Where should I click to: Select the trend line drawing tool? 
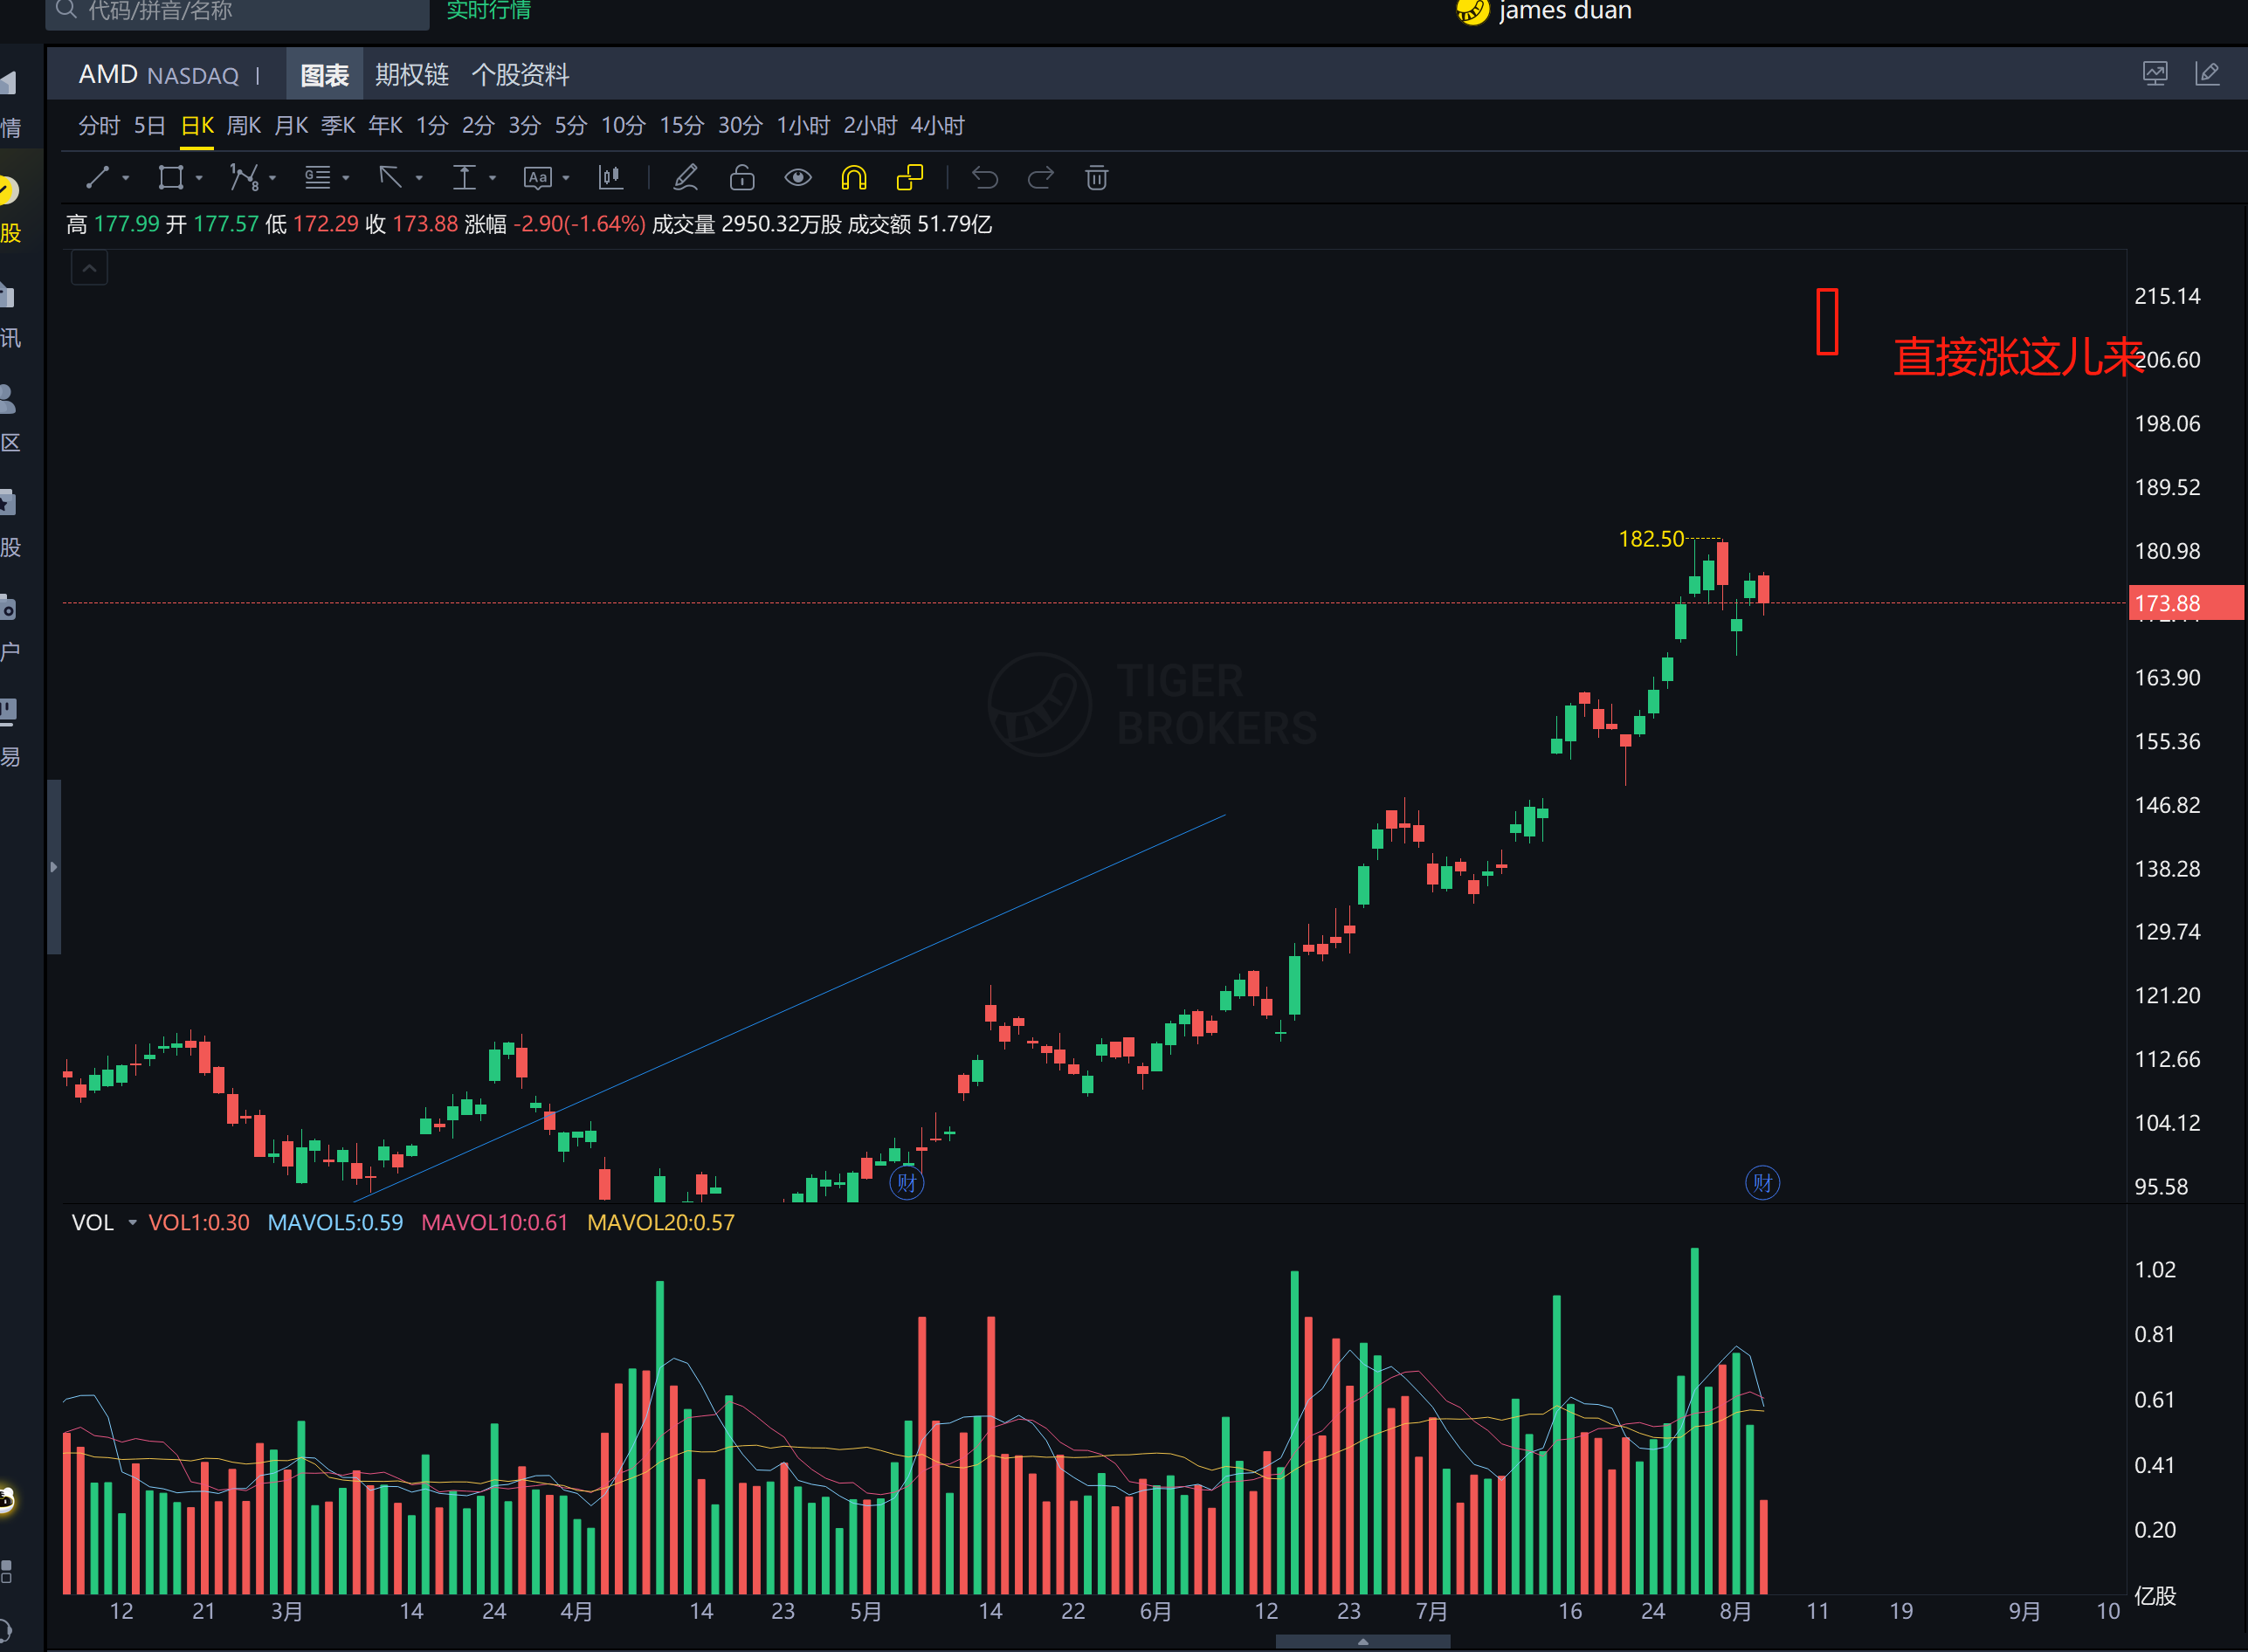point(97,178)
